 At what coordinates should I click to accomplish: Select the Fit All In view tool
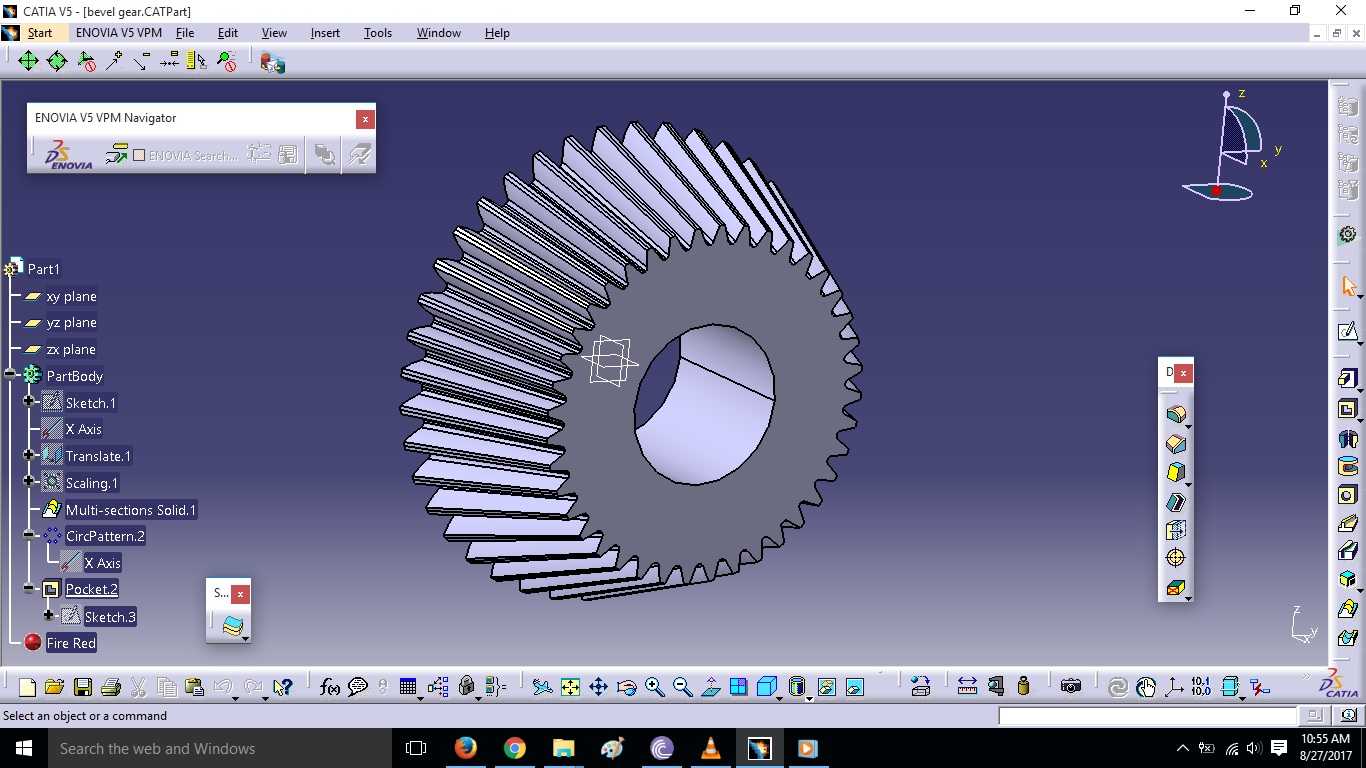pyautogui.click(x=570, y=687)
